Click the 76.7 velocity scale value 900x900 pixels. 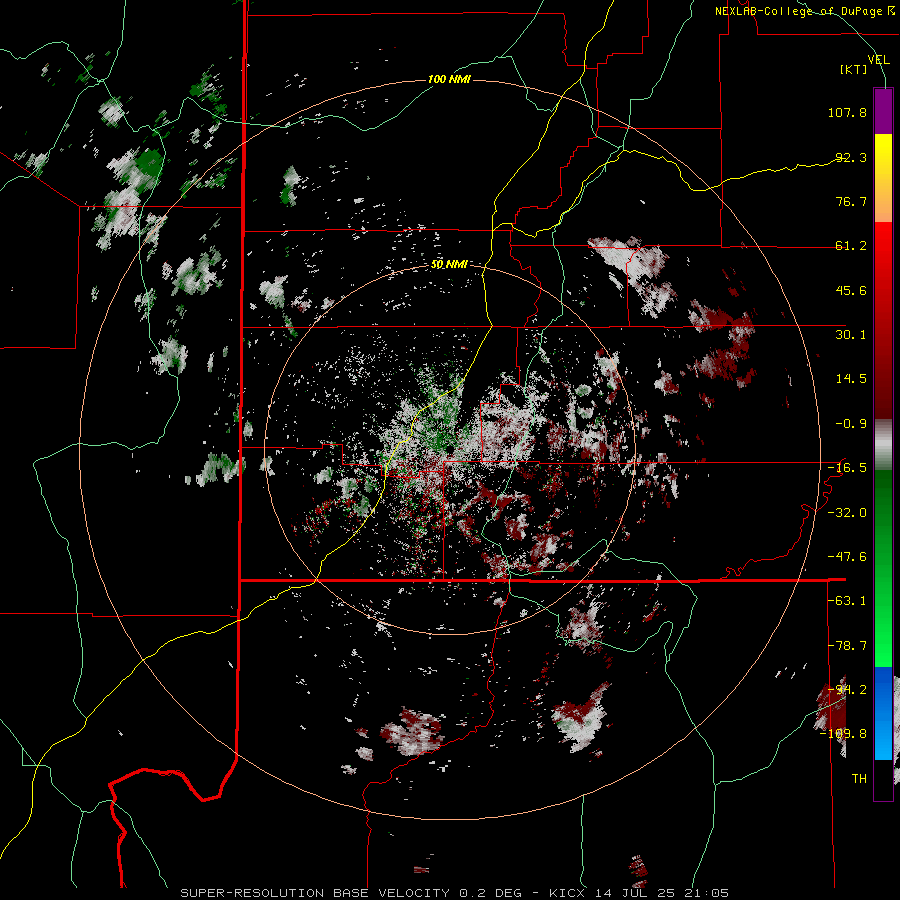pyautogui.click(x=851, y=201)
